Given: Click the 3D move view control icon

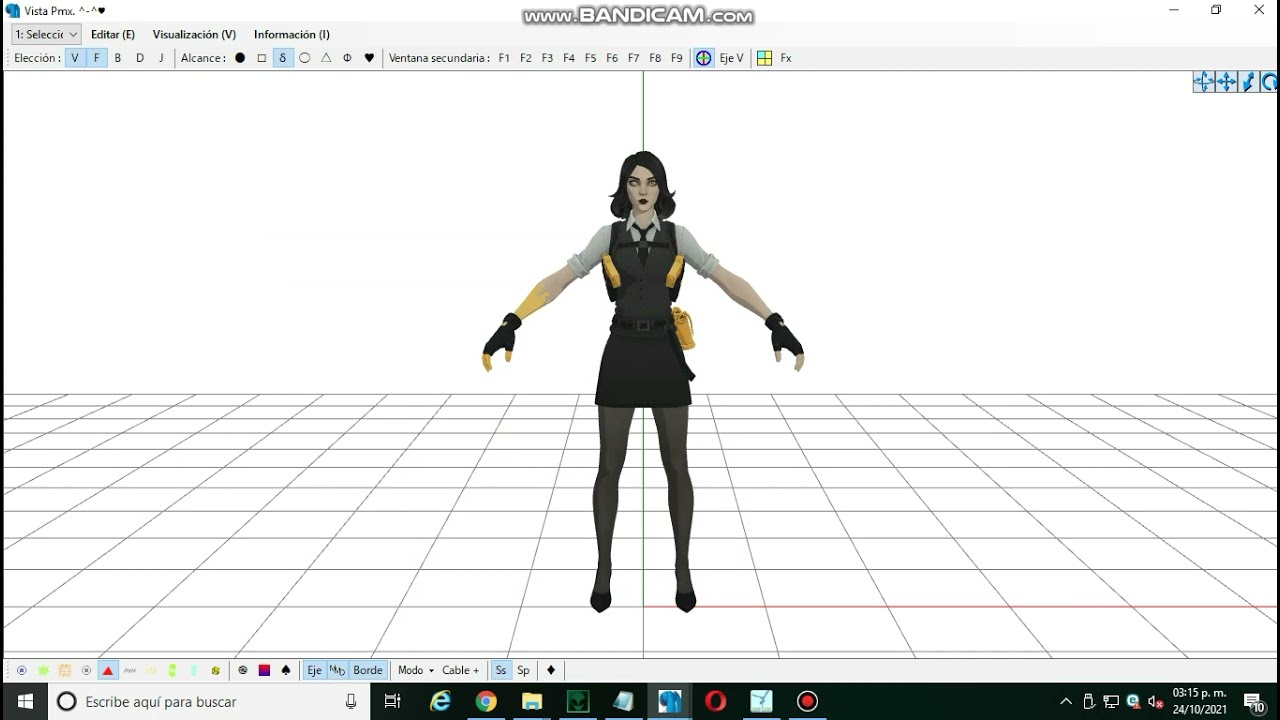Looking at the screenshot, I should [1204, 82].
